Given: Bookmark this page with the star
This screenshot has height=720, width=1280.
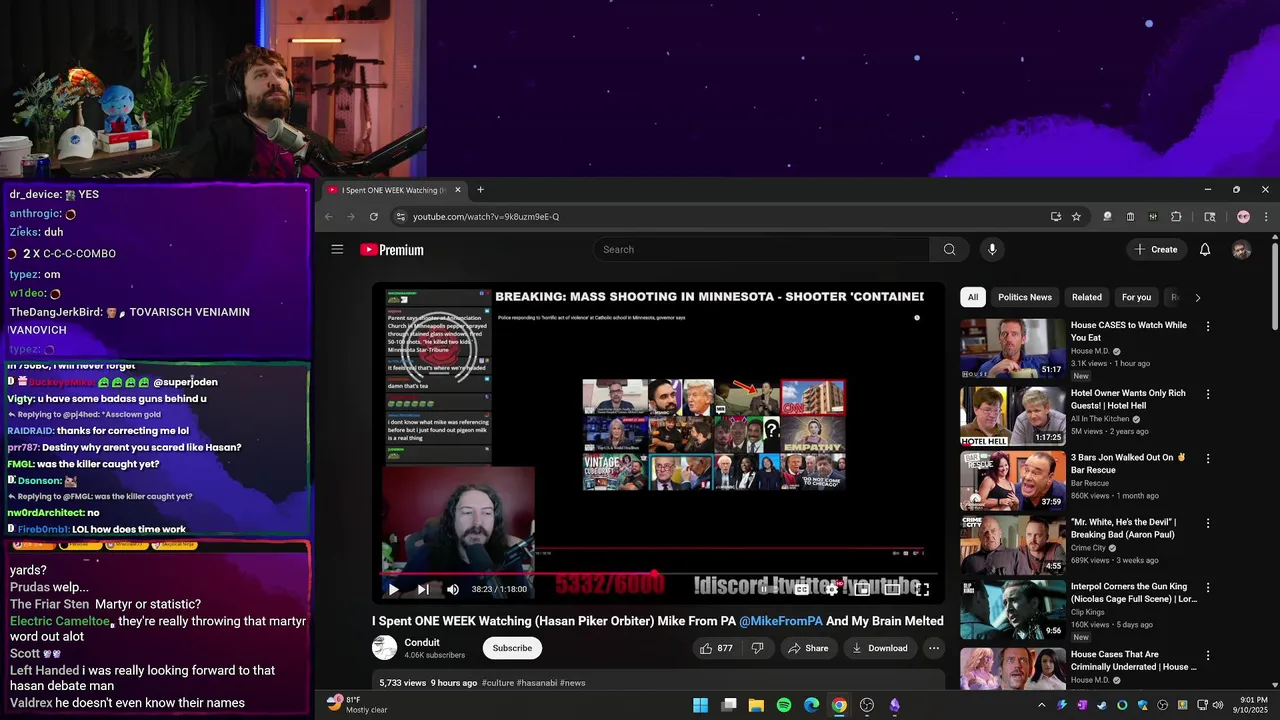Looking at the screenshot, I should click(x=1076, y=216).
